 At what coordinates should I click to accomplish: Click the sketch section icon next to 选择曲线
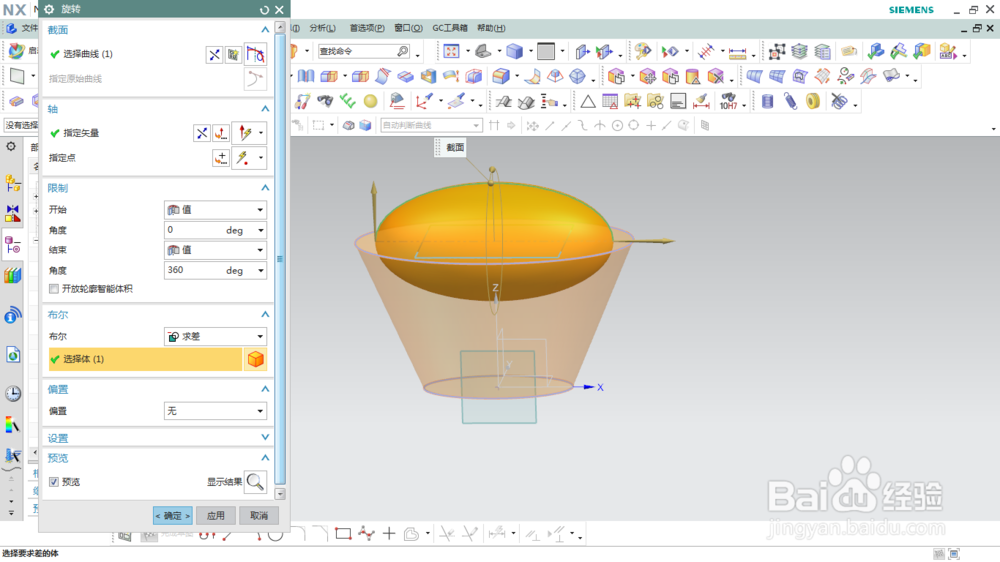(x=234, y=55)
